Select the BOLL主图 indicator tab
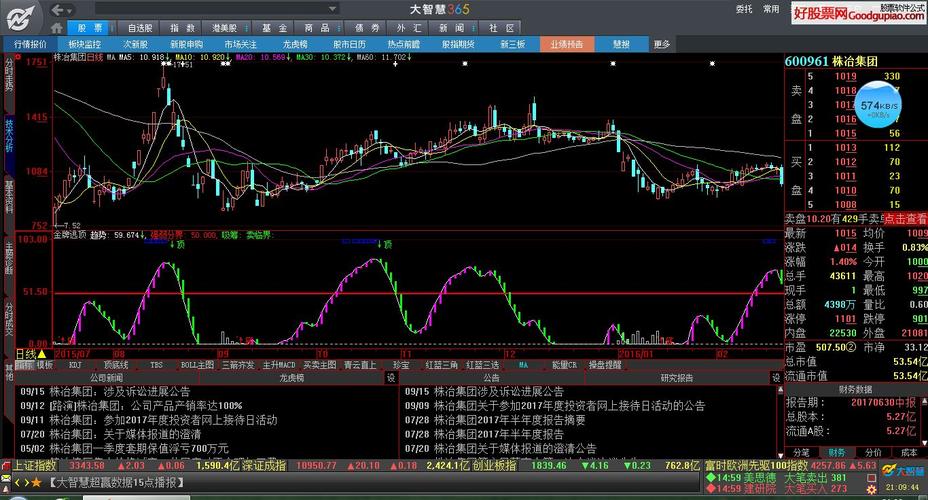 (197, 365)
